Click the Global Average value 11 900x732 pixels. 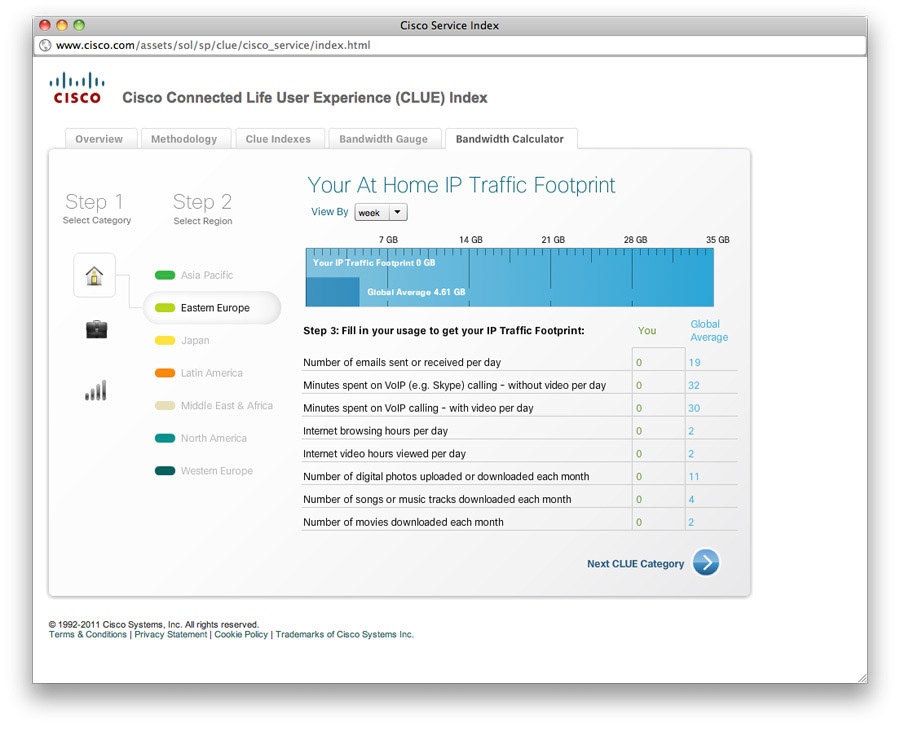[694, 477]
